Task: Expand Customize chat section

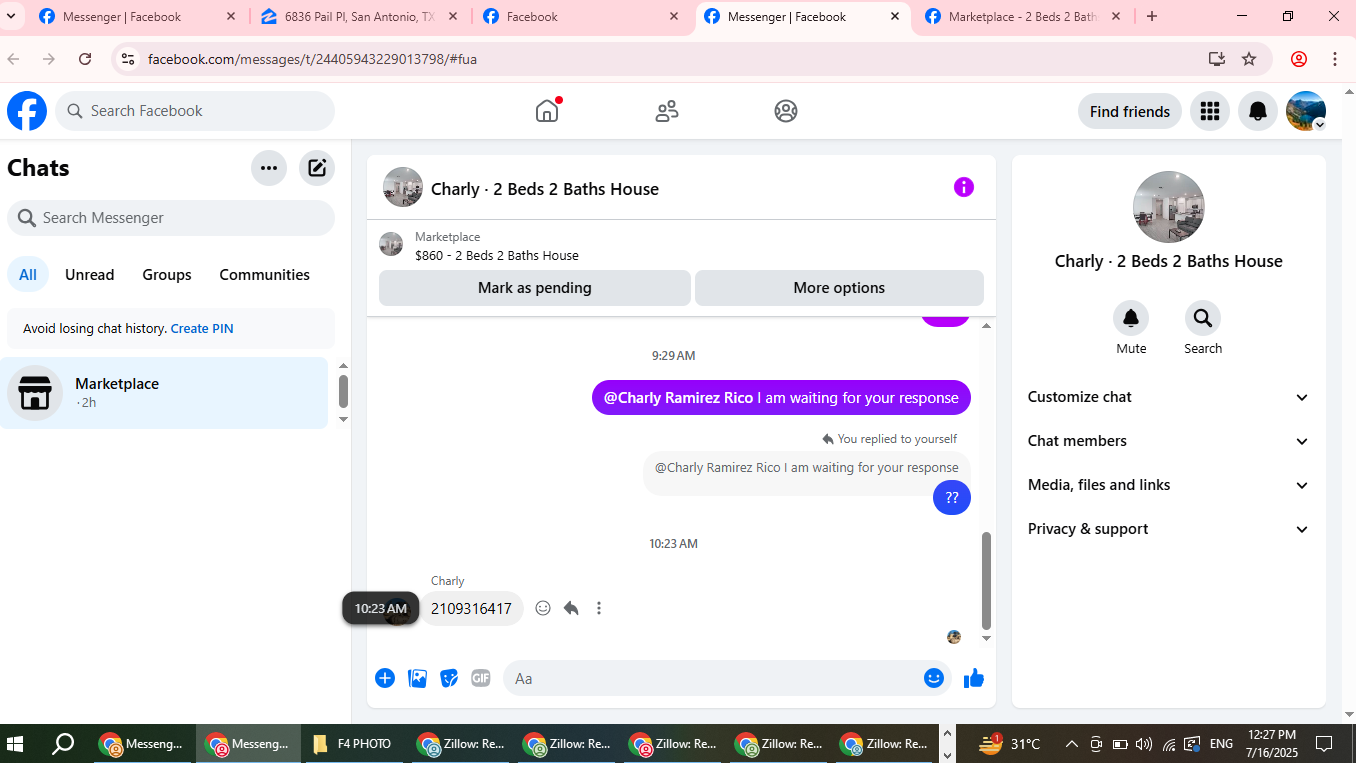Action: tap(1169, 397)
